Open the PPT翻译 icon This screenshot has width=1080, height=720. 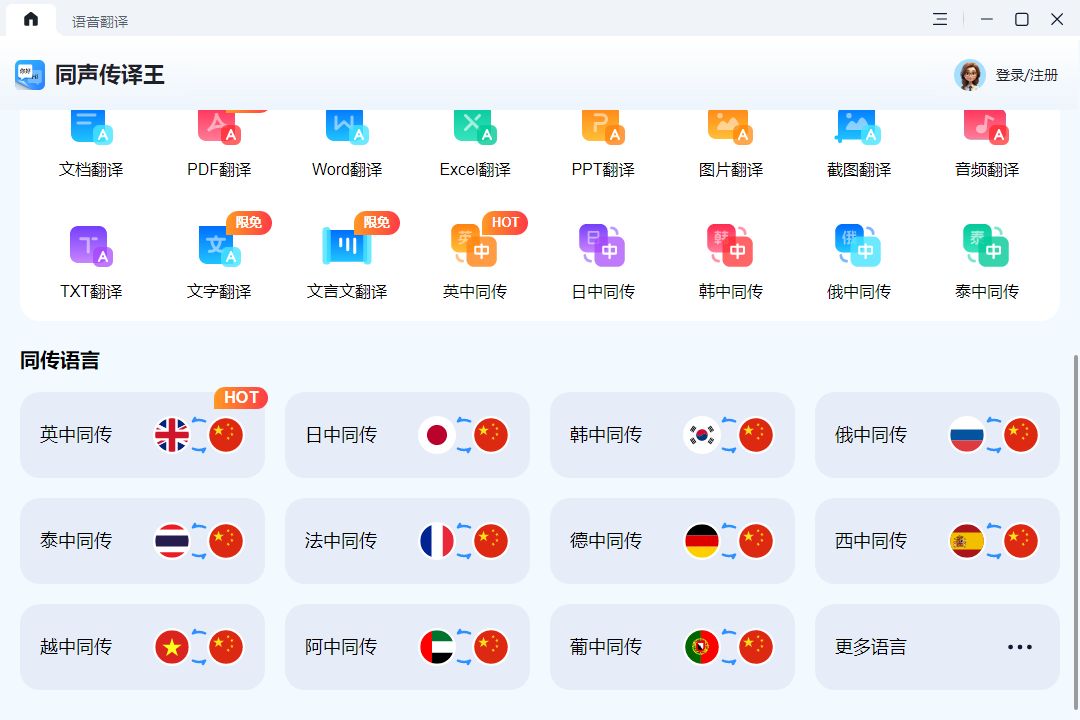click(603, 127)
